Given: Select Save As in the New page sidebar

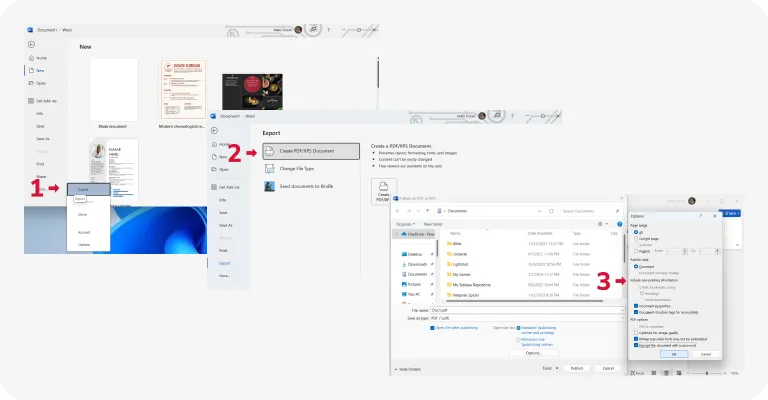Looking at the screenshot, I should coord(43,139).
